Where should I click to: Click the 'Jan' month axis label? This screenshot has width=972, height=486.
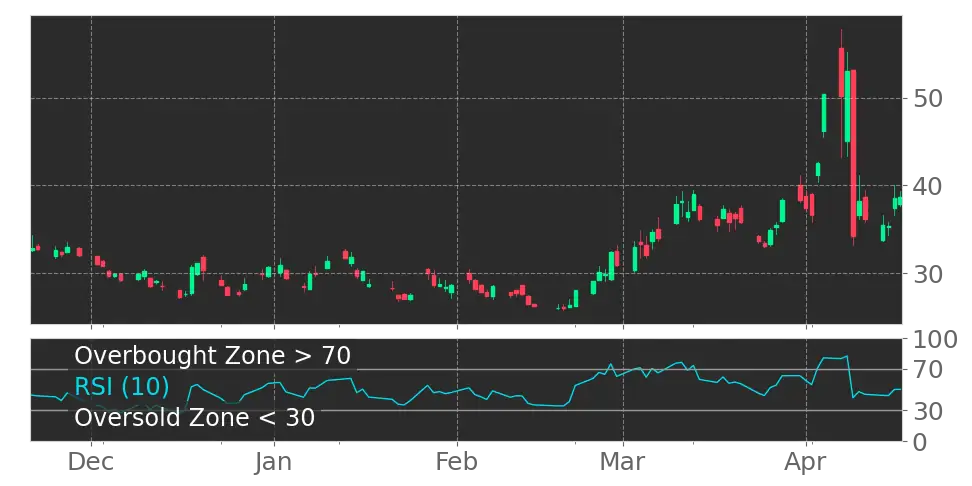[x=274, y=463]
